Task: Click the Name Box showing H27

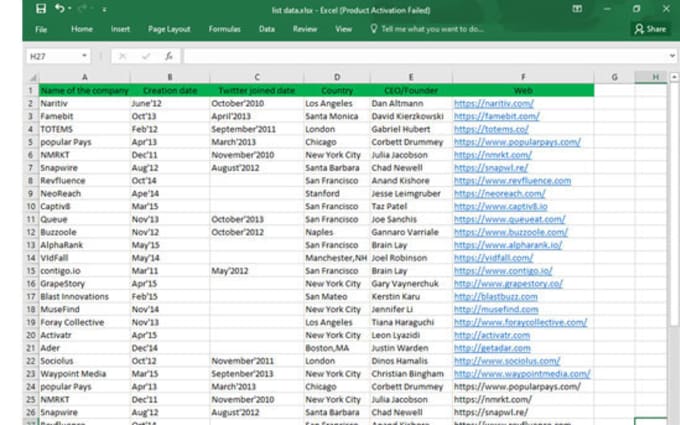Action: pos(53,56)
